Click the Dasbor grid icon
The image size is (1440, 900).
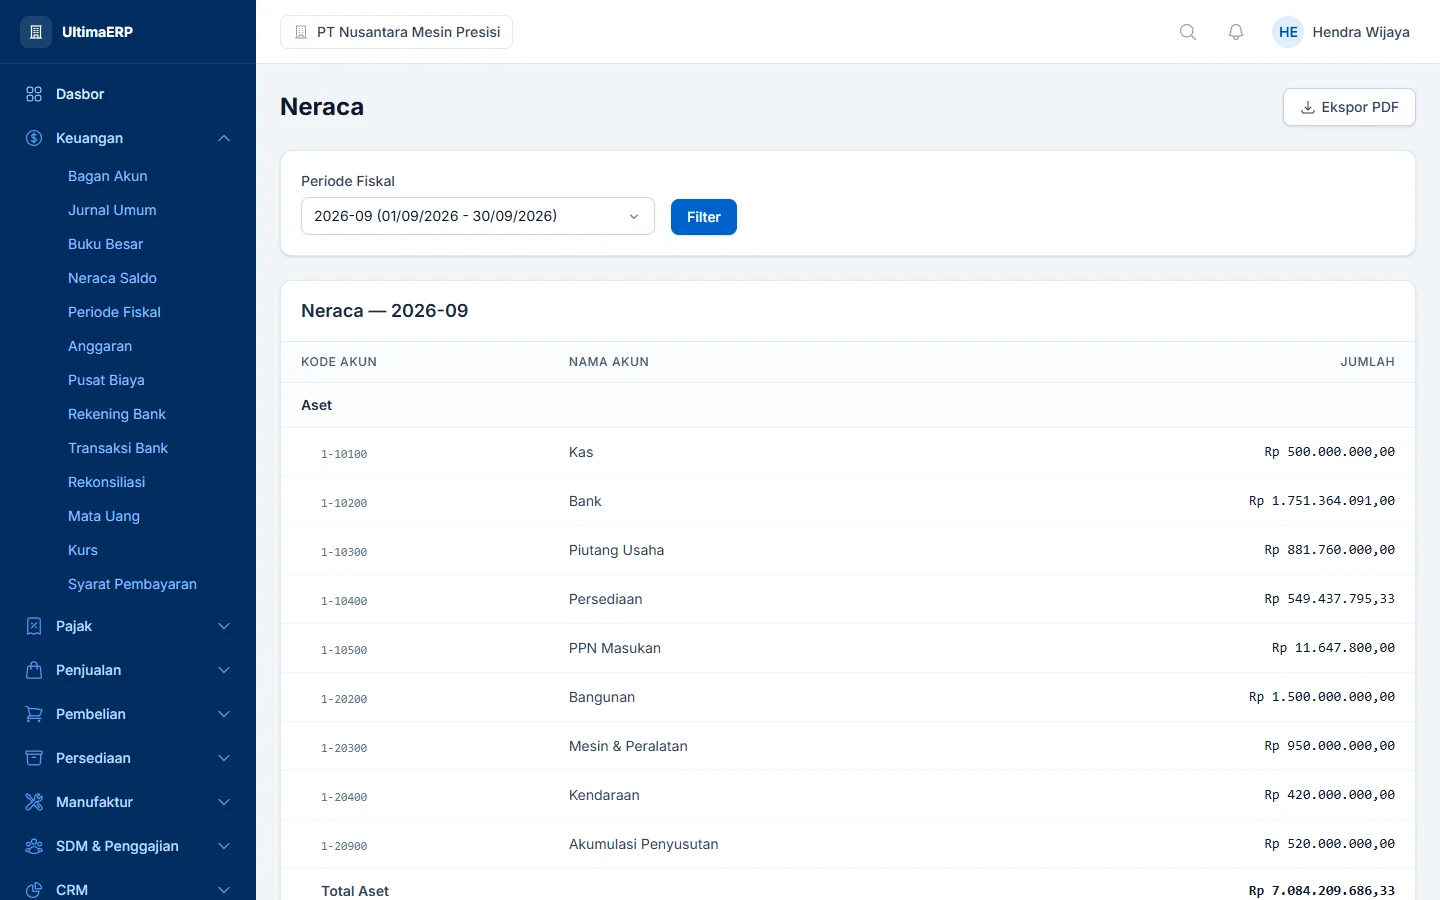pyautogui.click(x=34, y=94)
